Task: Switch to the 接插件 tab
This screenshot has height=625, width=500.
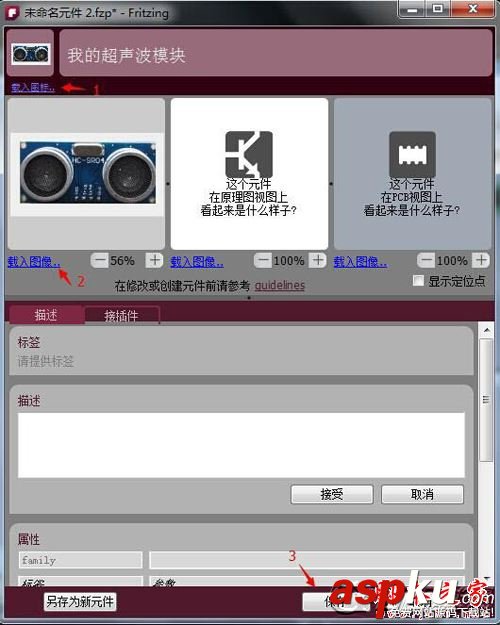Action: click(x=121, y=316)
